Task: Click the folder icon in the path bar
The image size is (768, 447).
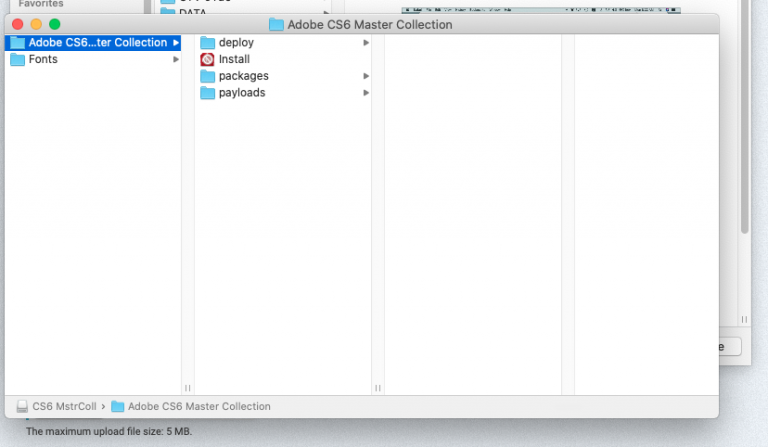Action: (118, 406)
